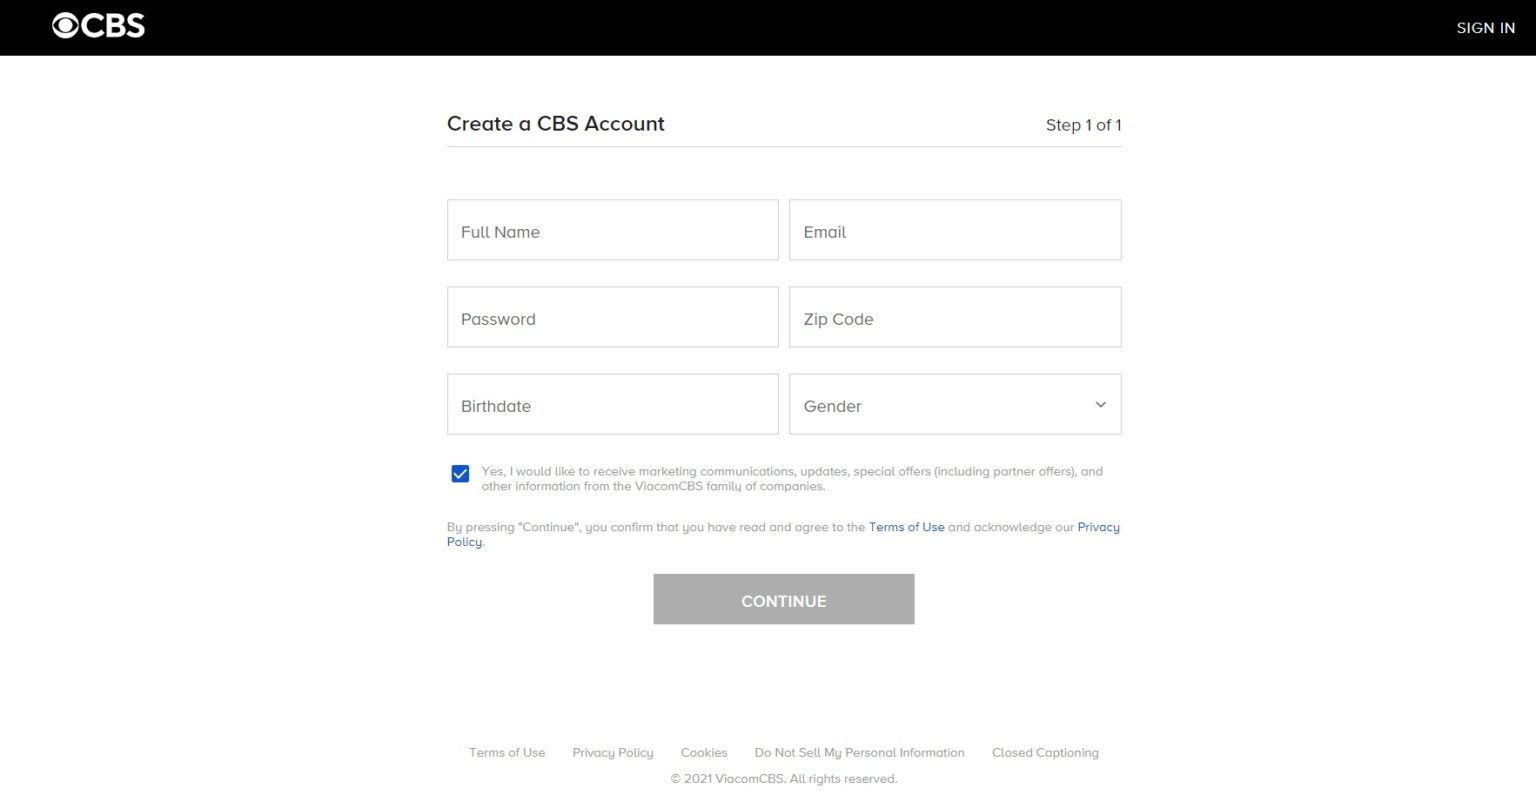This screenshot has height=802, width=1536.
Task: Open the footer Privacy Policy link
Action: [x=612, y=753]
